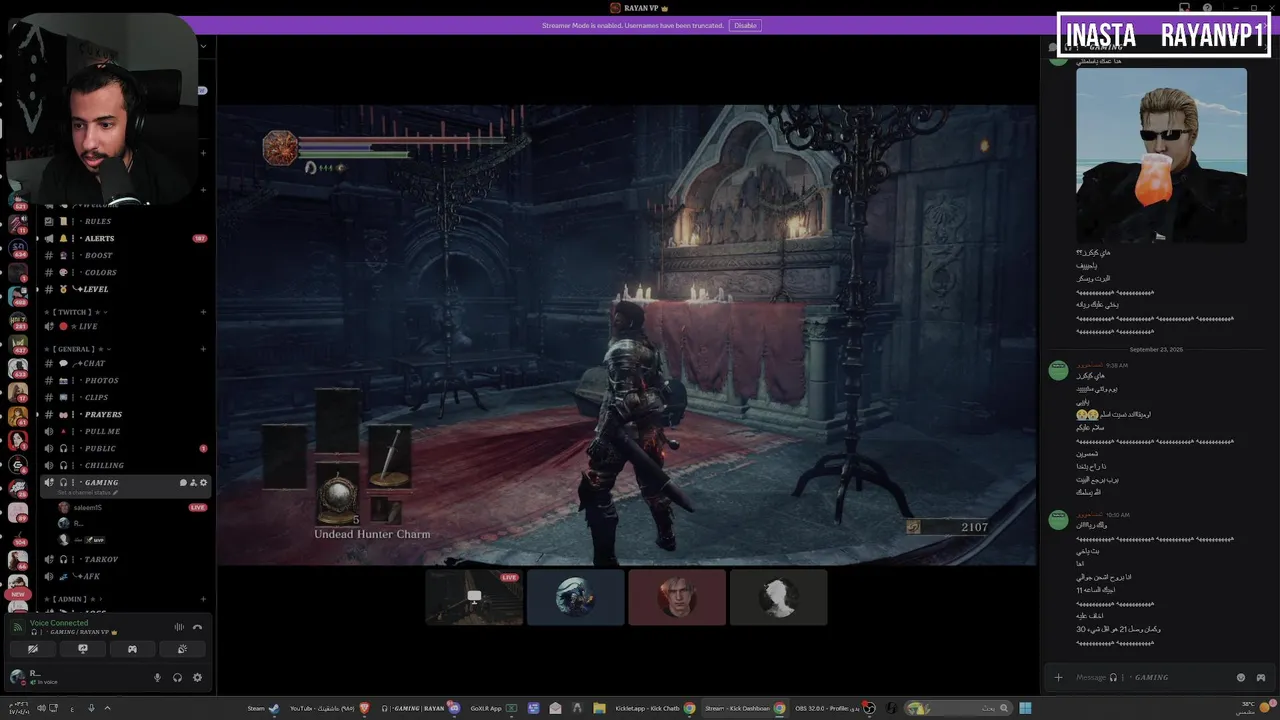Create a channel in the GENERAL category
This screenshot has width=1280, height=720.
pyautogui.click(x=203, y=349)
